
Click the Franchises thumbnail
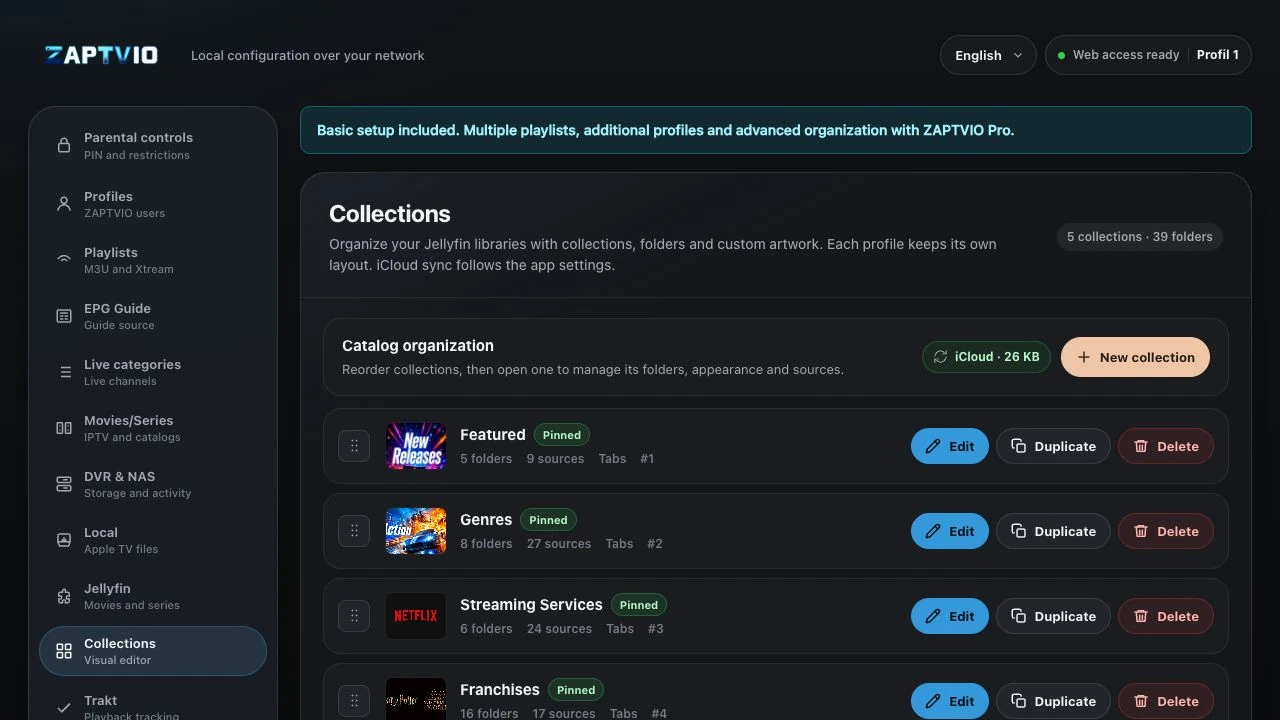416,699
